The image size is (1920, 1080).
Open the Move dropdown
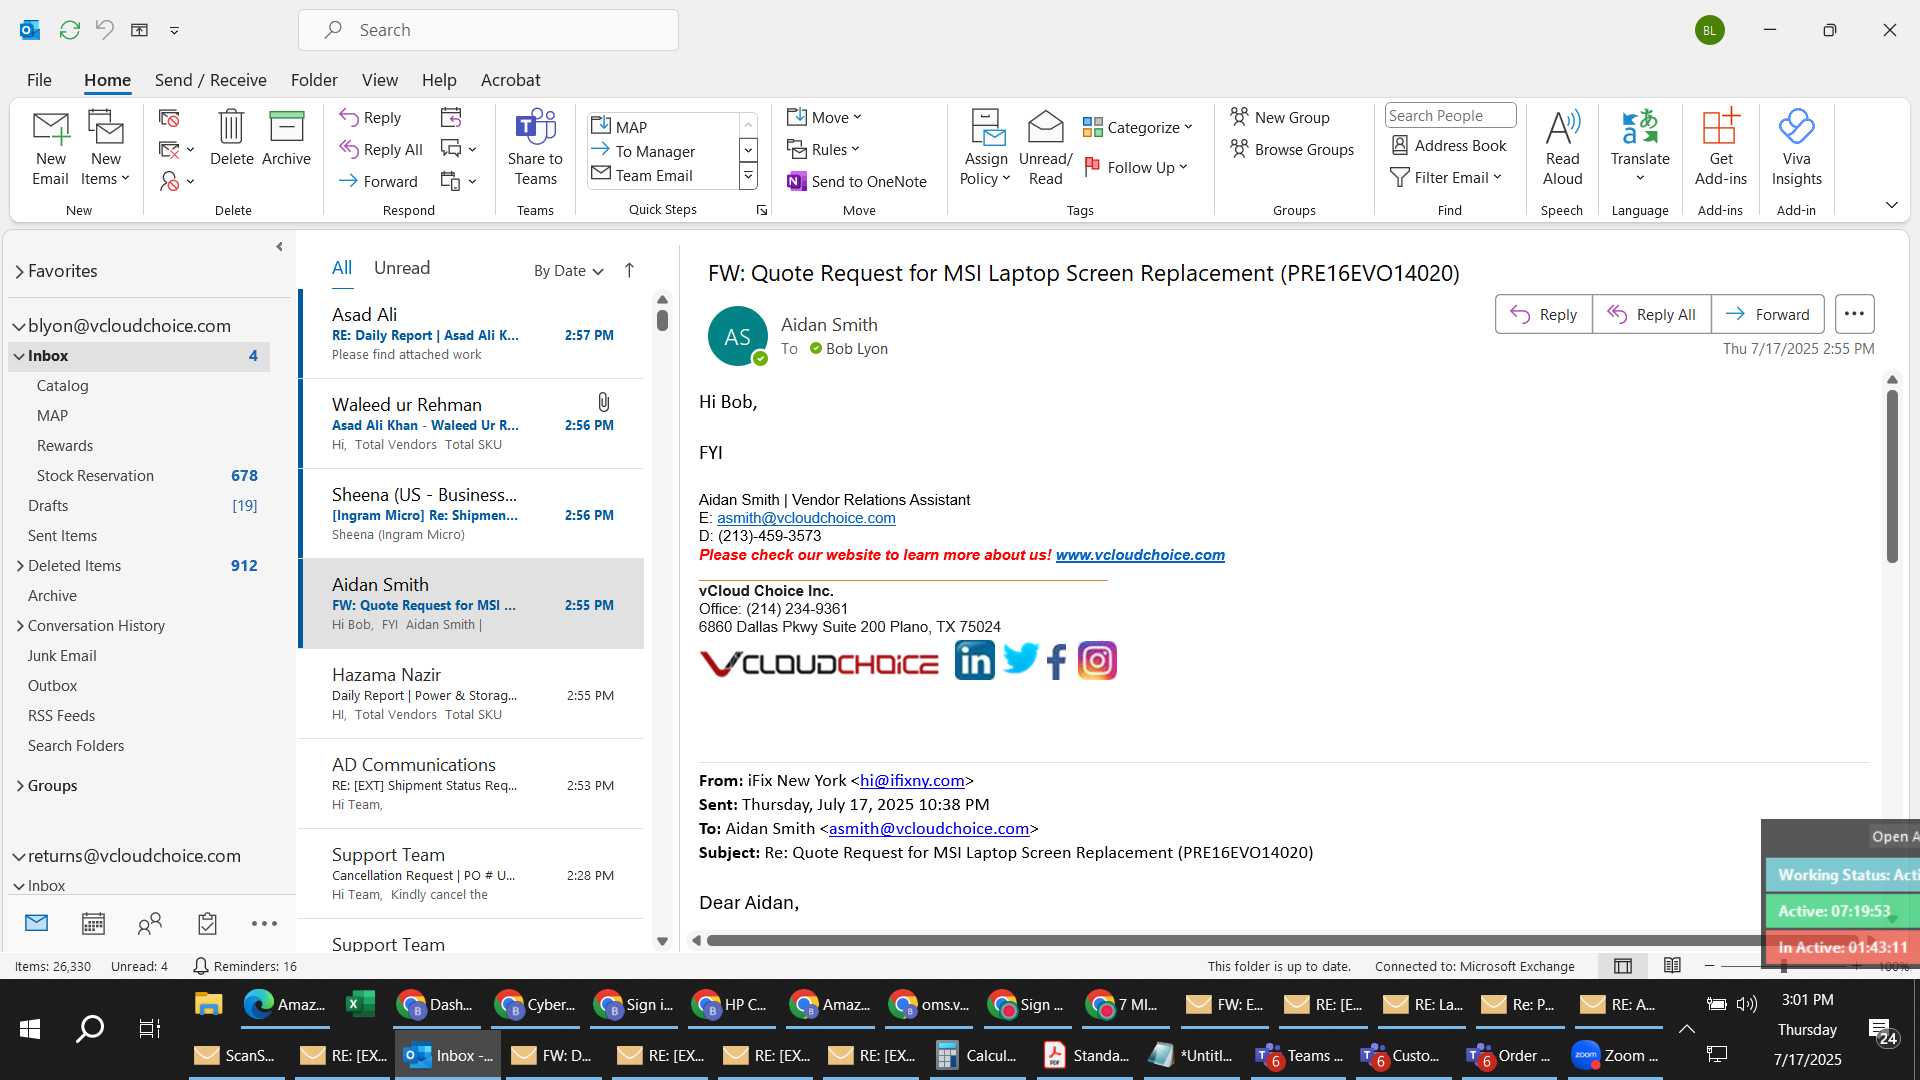click(824, 117)
